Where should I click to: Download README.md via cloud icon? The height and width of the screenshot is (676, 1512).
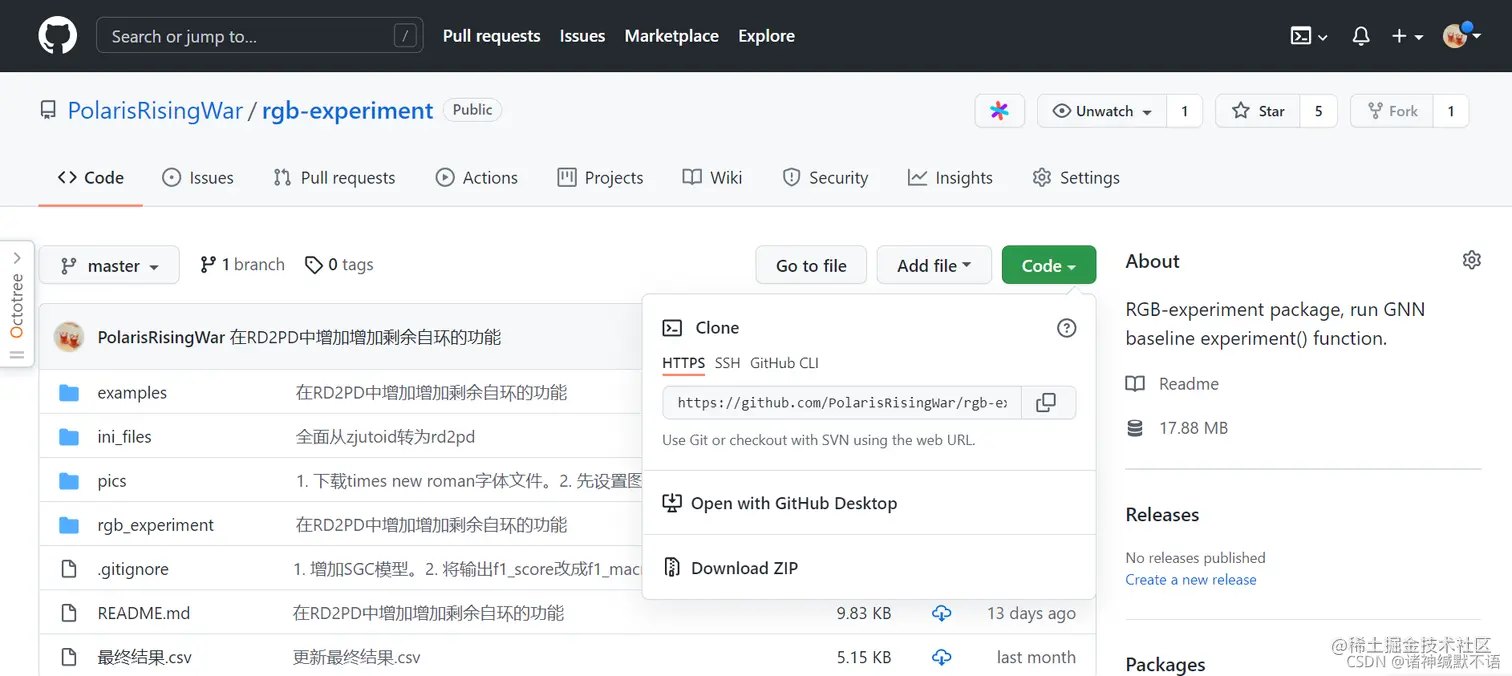[x=942, y=613]
